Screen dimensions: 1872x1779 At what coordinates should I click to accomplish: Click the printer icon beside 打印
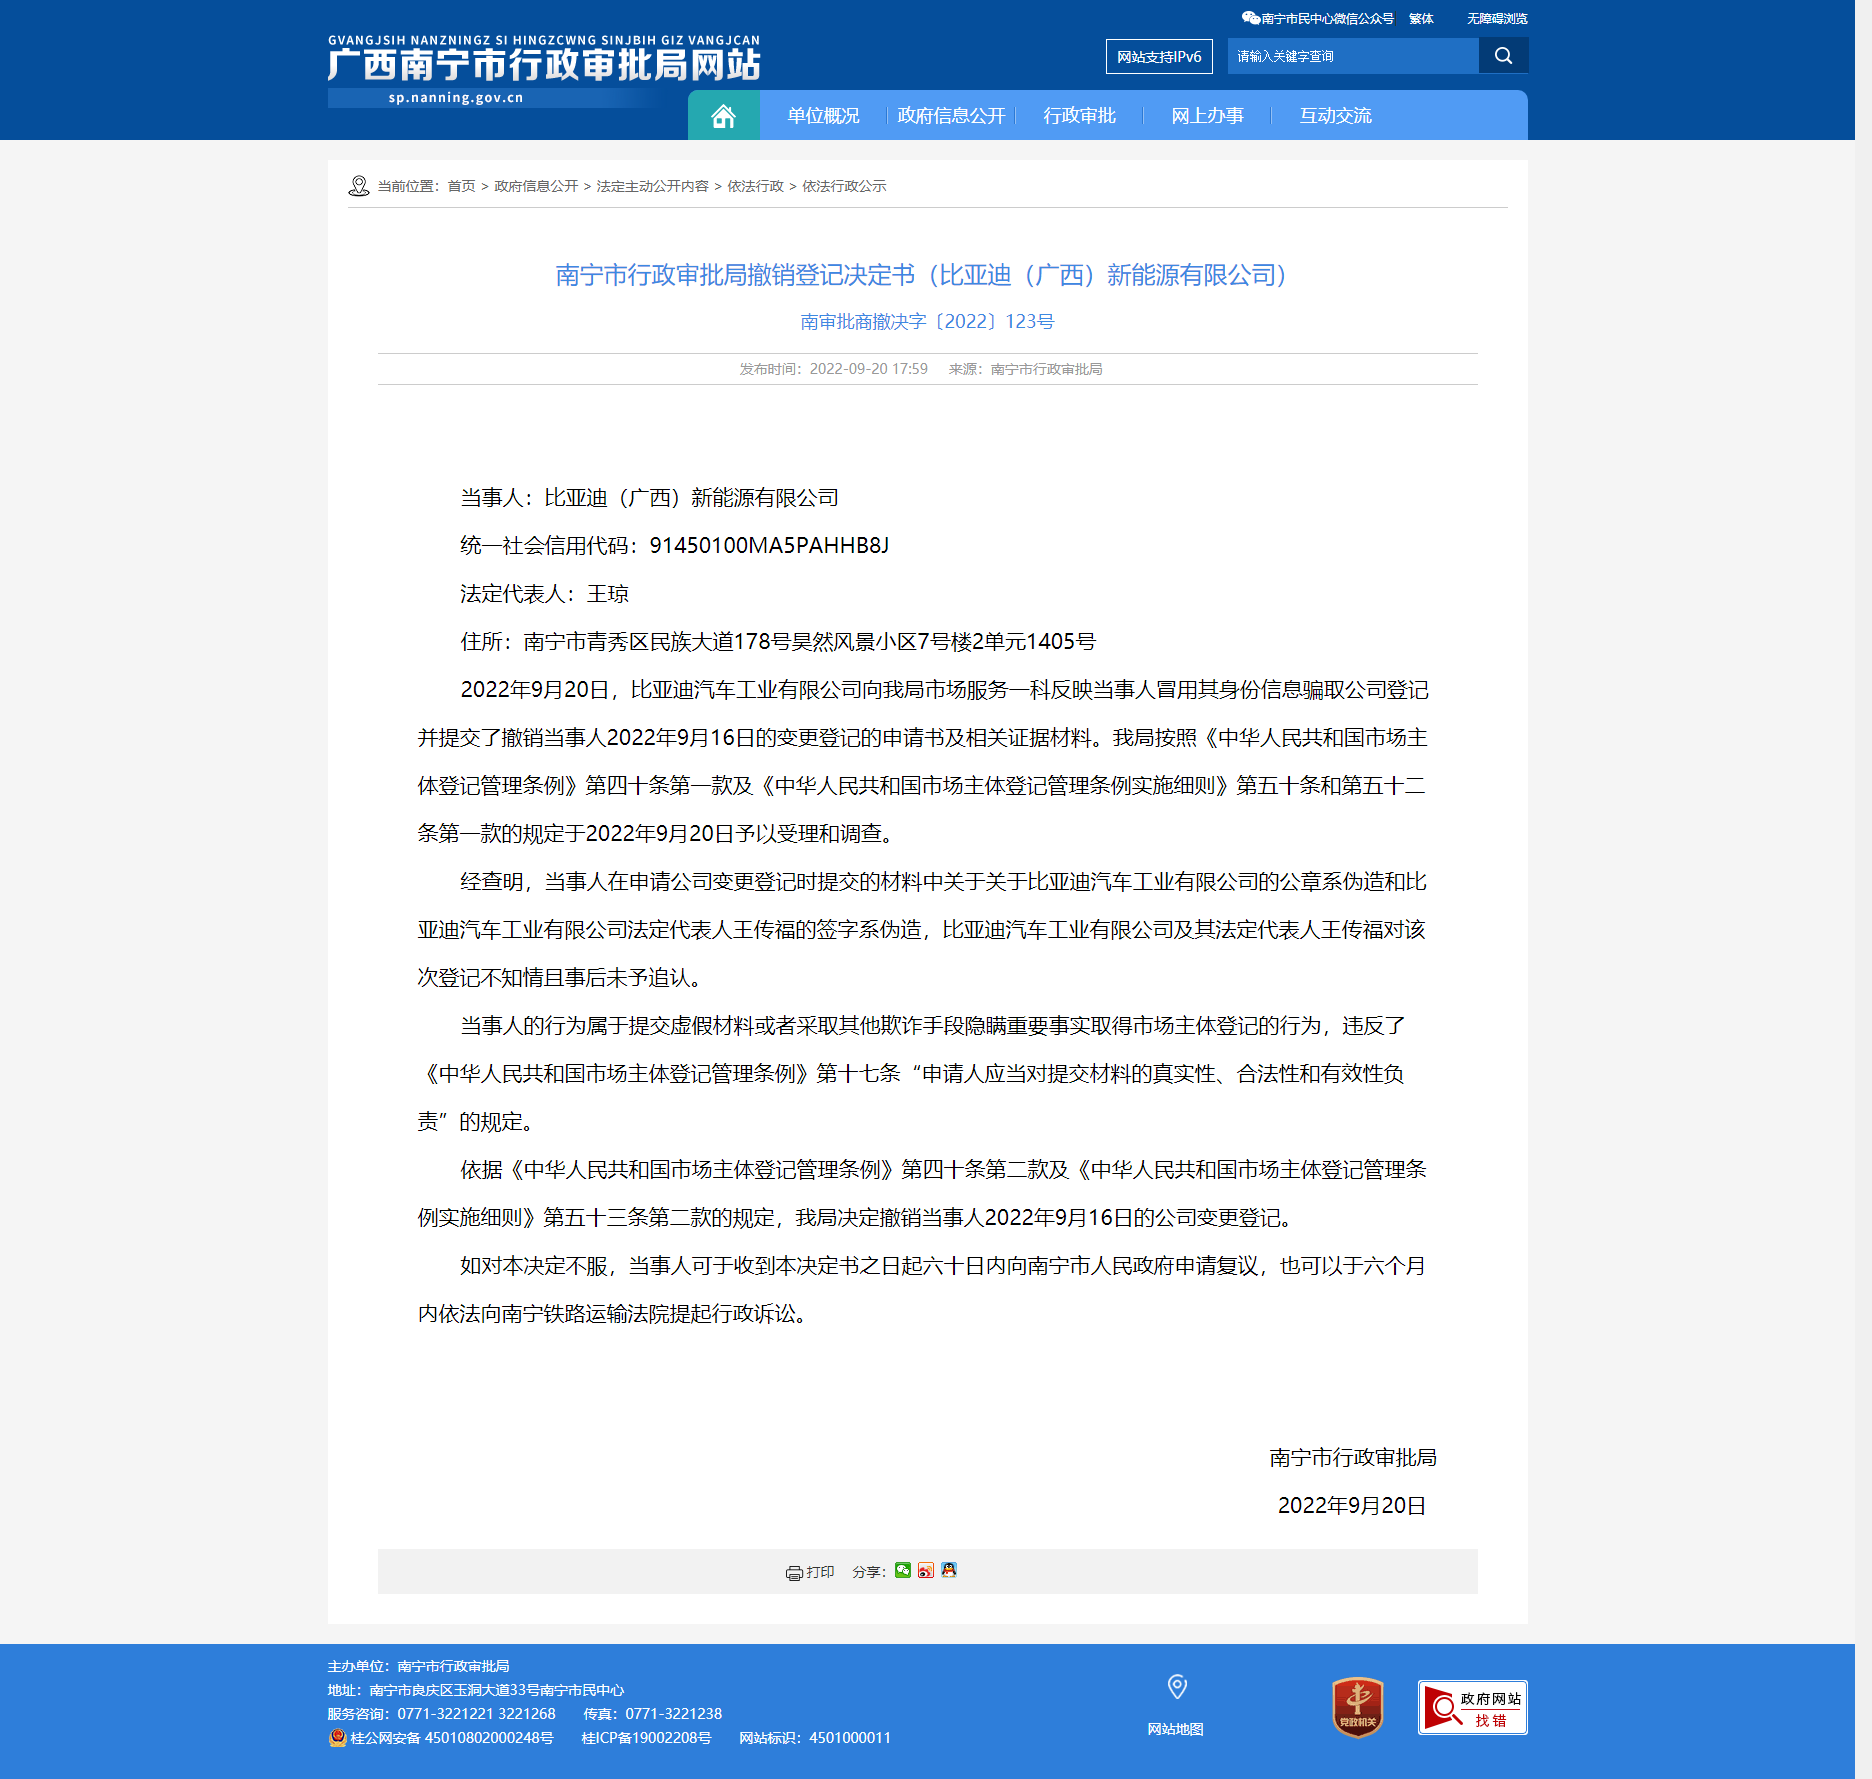click(794, 1572)
